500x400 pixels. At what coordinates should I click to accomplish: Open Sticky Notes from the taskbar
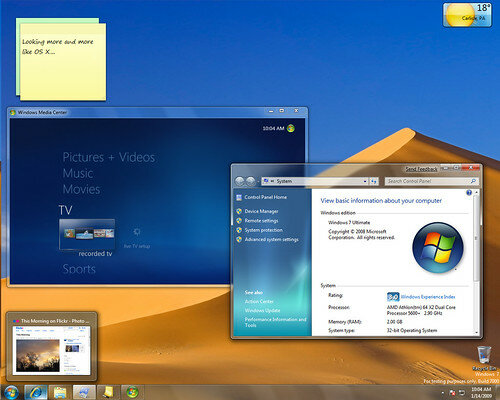(108, 393)
